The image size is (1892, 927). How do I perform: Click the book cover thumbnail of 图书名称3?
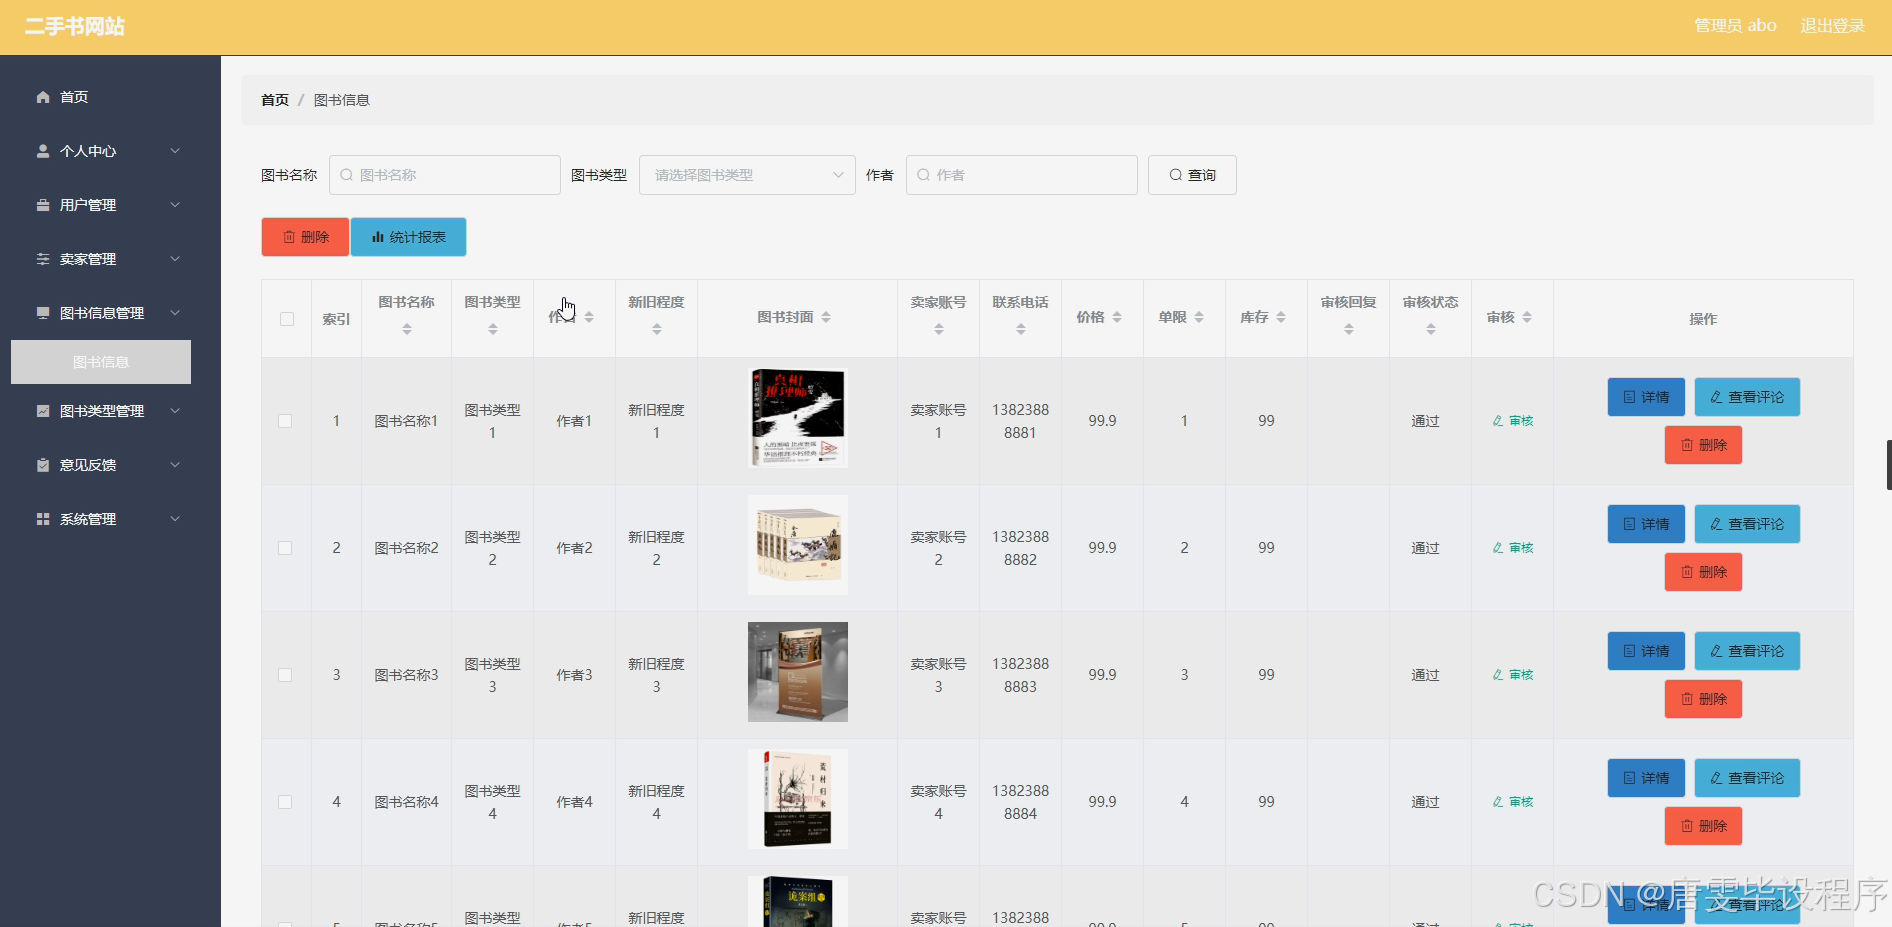(x=798, y=672)
